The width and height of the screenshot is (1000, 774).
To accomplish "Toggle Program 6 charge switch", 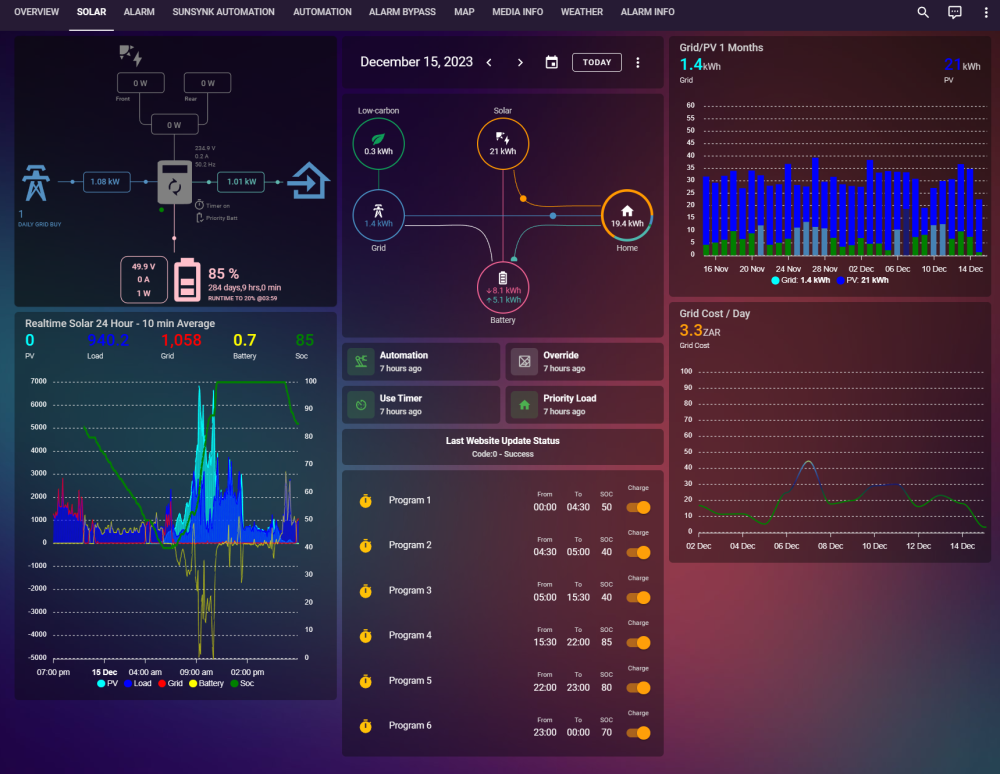I will click(x=638, y=733).
